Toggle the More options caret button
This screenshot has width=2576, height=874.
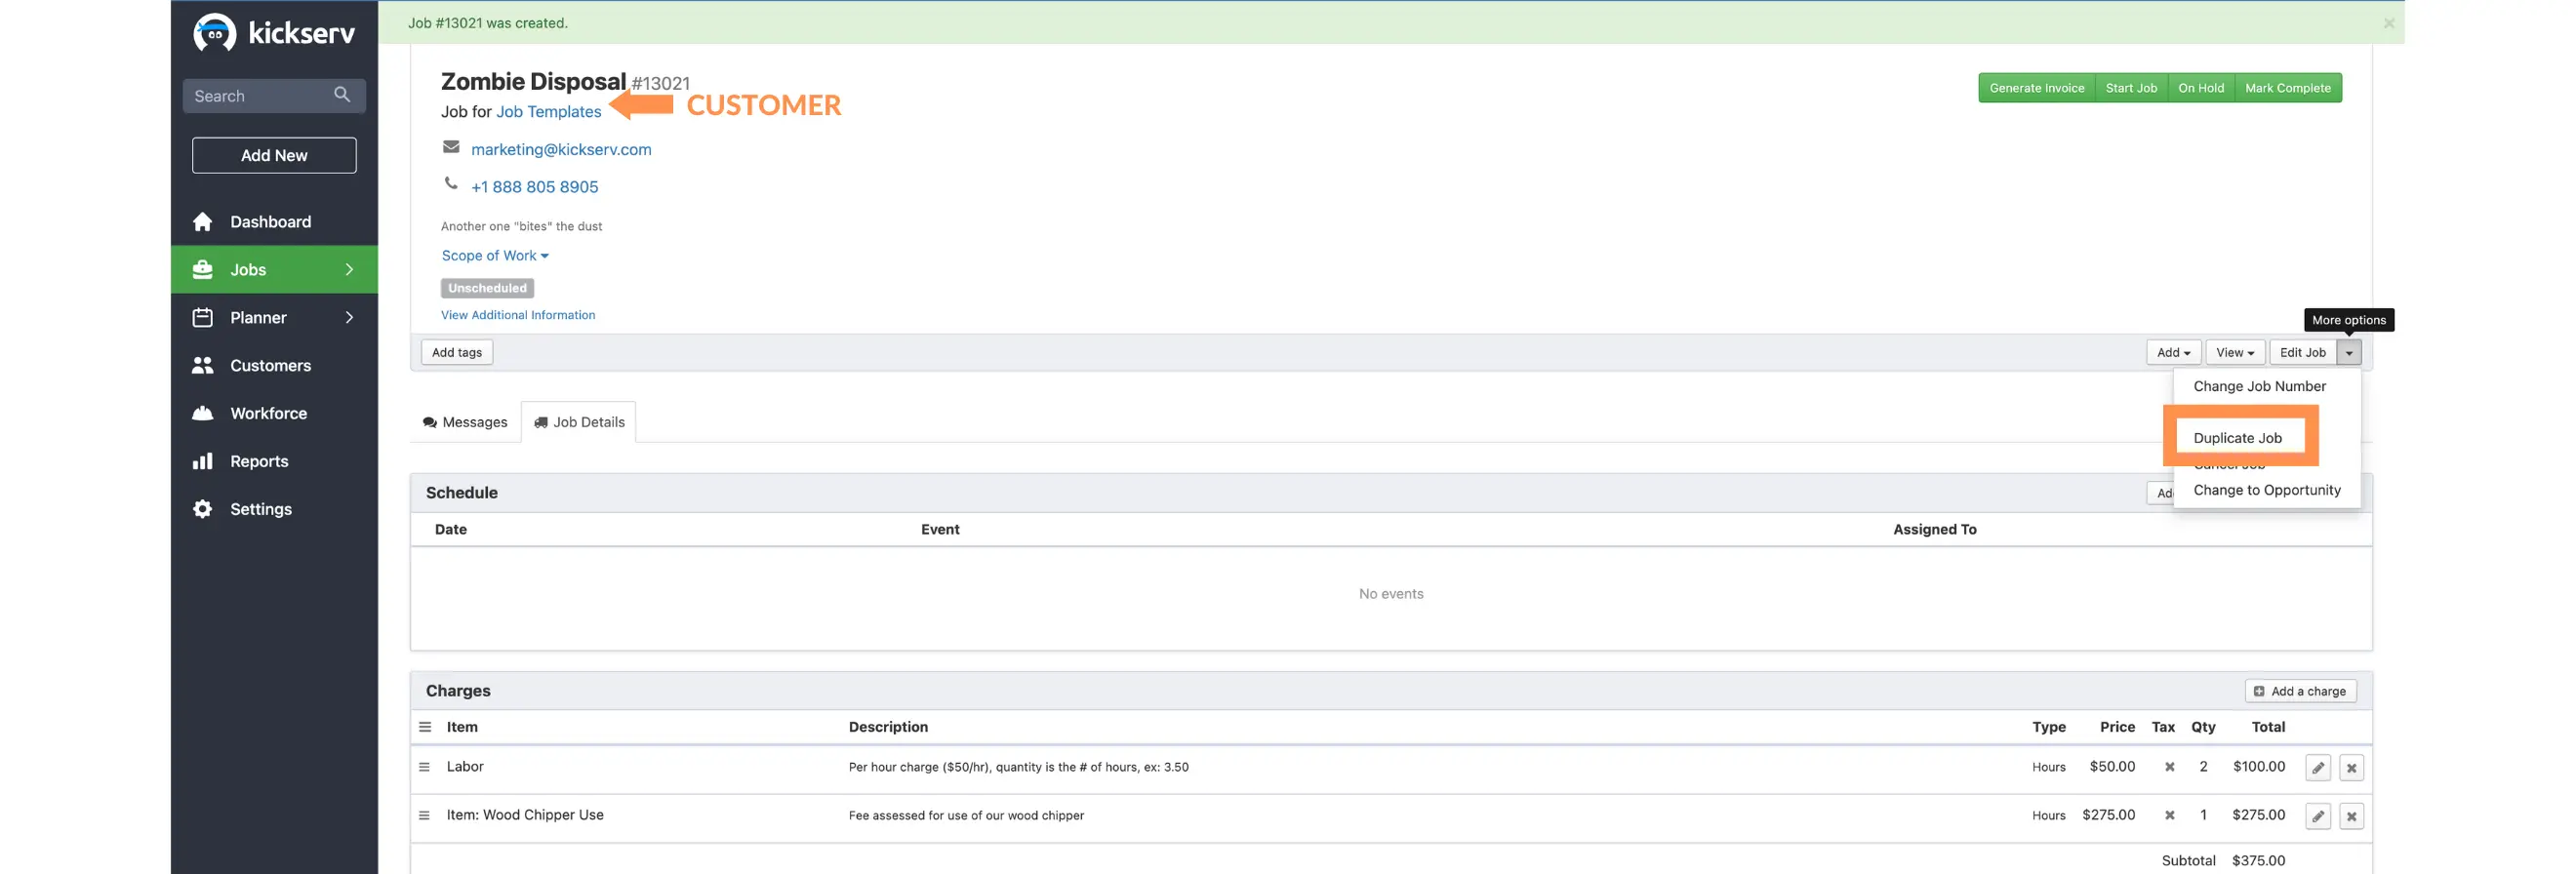pyautogui.click(x=2349, y=352)
